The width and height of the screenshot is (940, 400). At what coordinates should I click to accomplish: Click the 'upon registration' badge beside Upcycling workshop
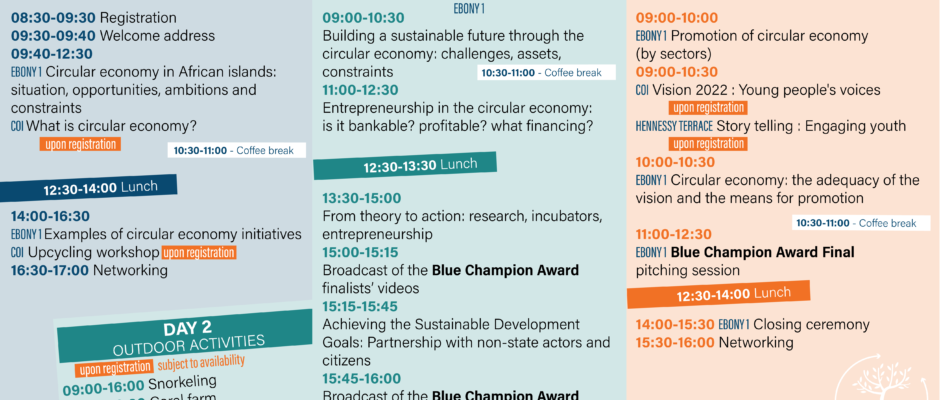pos(199,253)
